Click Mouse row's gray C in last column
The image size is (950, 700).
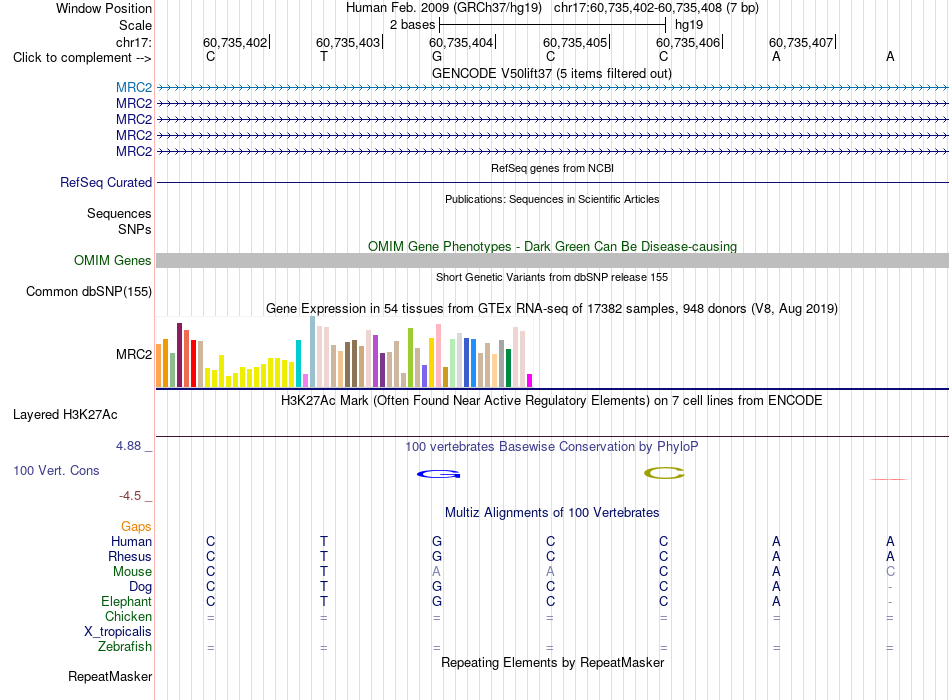pyautogui.click(x=890, y=572)
